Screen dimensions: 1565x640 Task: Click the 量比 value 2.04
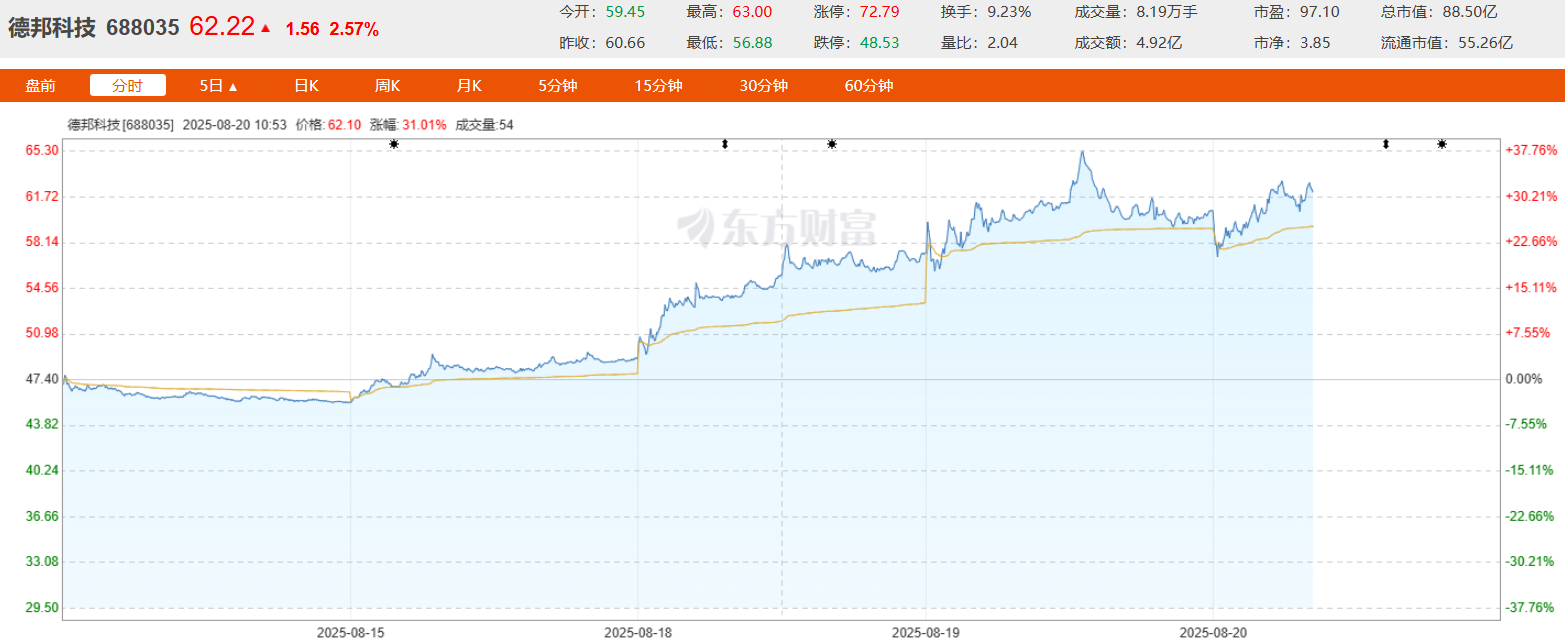click(x=1003, y=43)
